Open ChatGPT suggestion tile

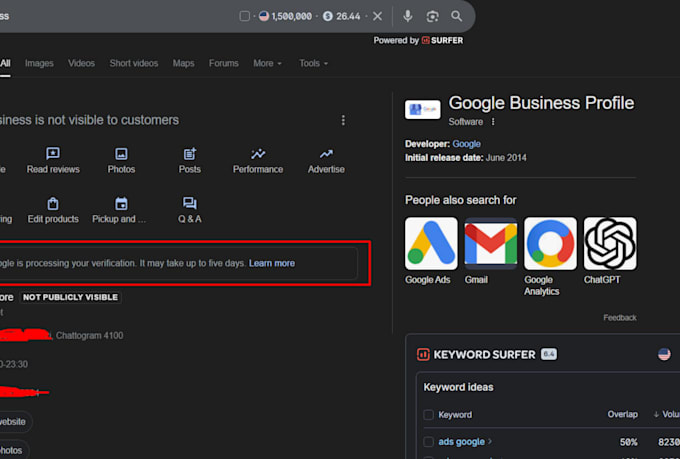(610, 243)
